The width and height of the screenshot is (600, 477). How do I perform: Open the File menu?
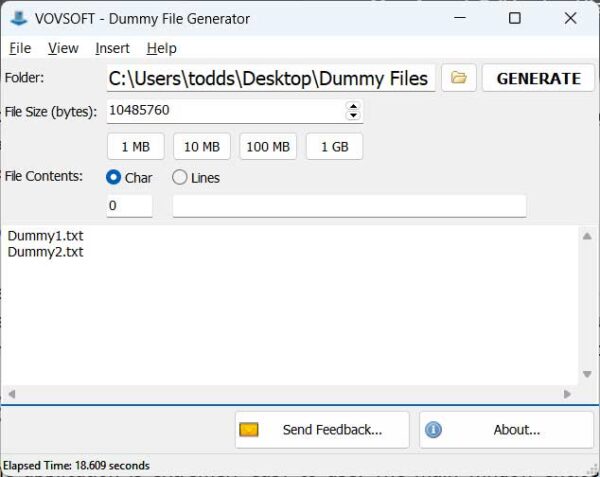pyautogui.click(x=20, y=48)
